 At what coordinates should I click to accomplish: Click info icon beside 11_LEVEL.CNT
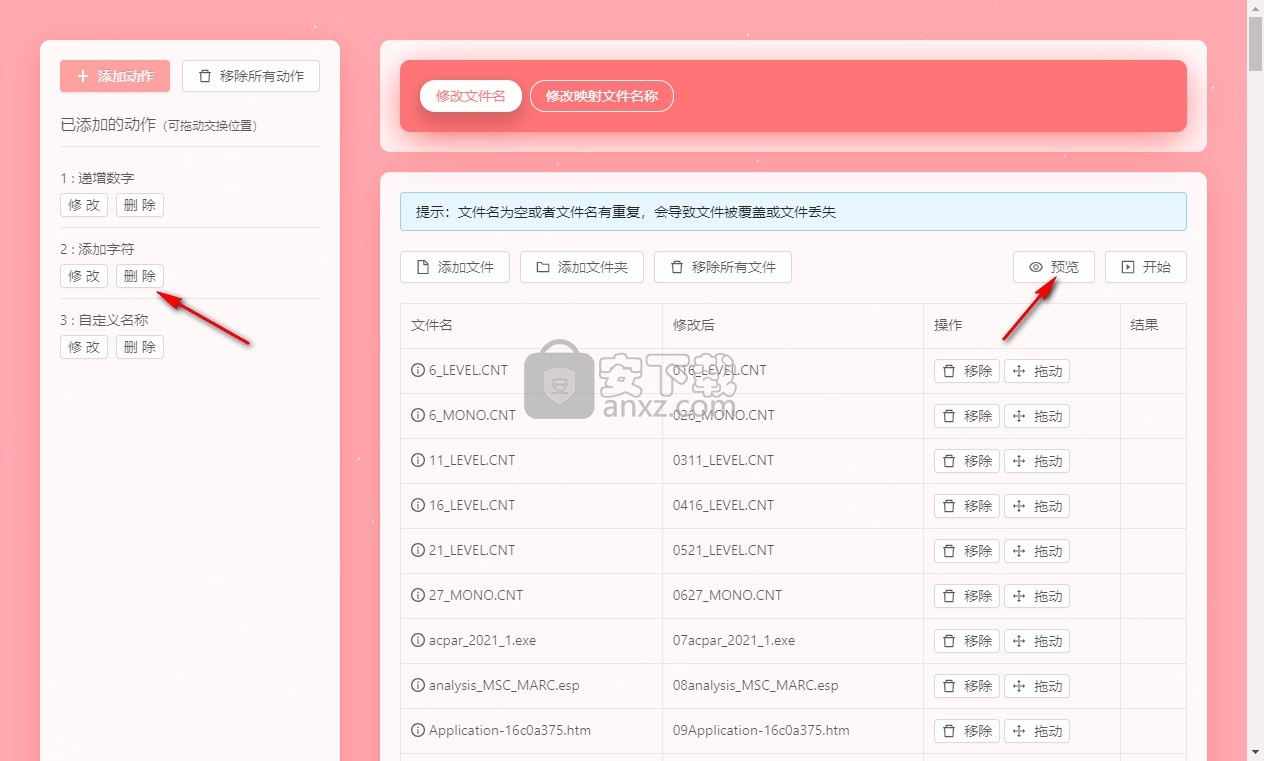tap(418, 460)
